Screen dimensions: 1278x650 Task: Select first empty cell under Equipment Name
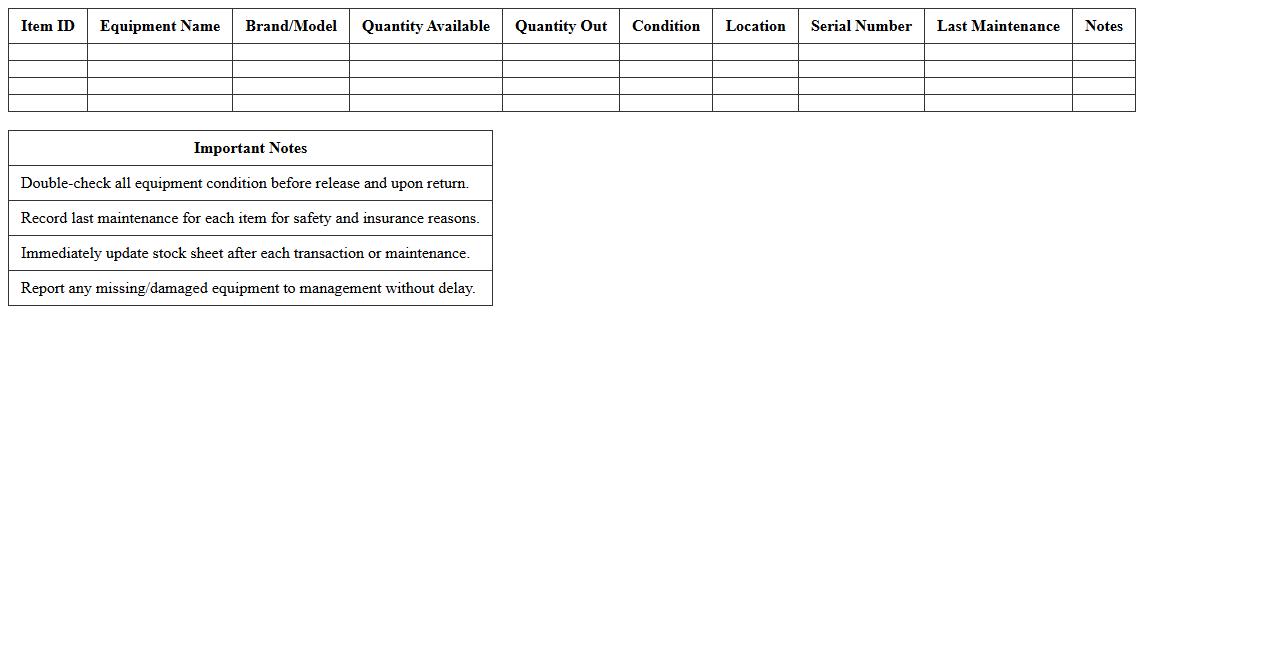[x=160, y=52]
